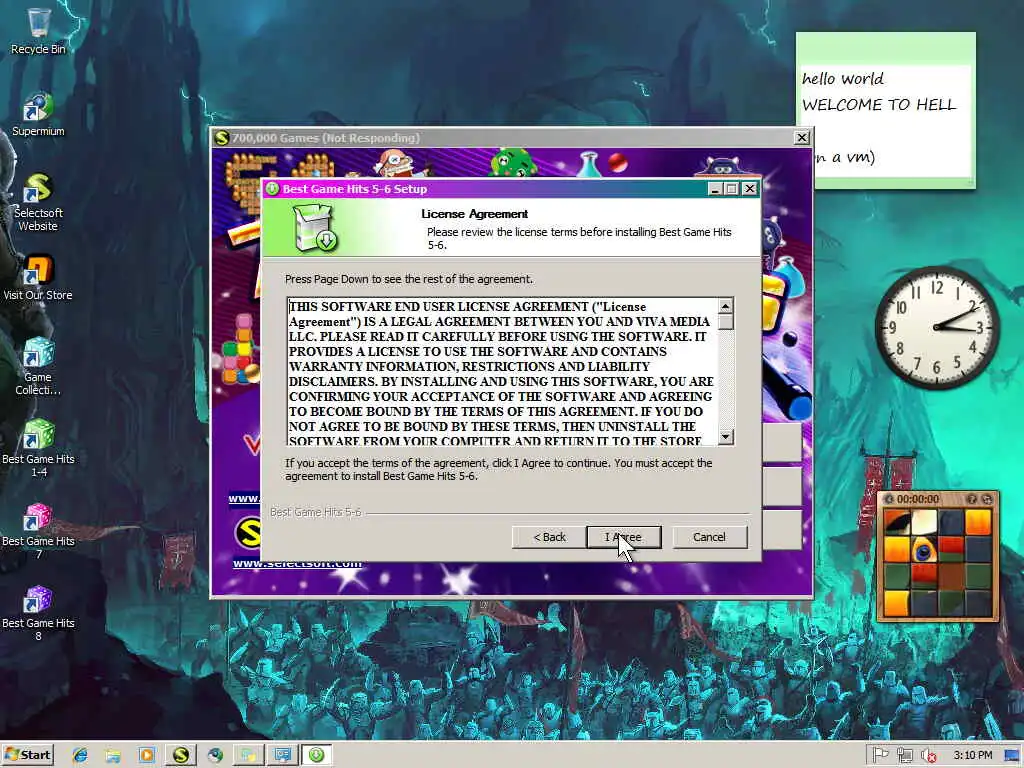Click the setup title bar system icon
Viewport: 1024px width, 768px height.
point(272,189)
